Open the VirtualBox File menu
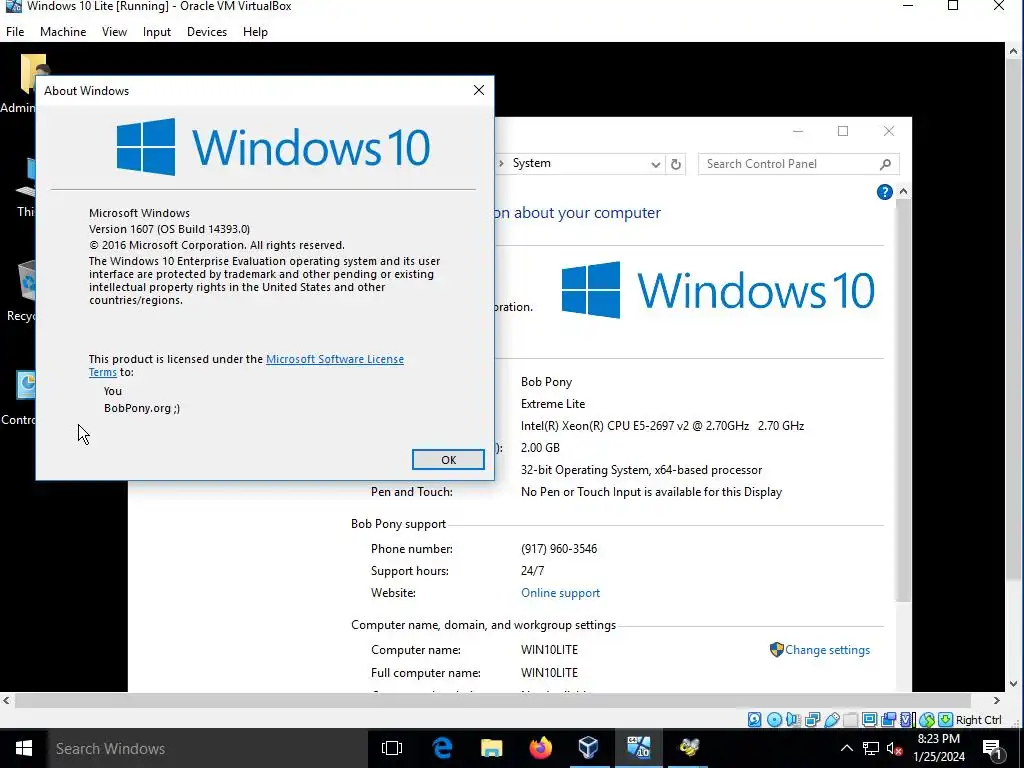1024x768 pixels. (x=15, y=32)
